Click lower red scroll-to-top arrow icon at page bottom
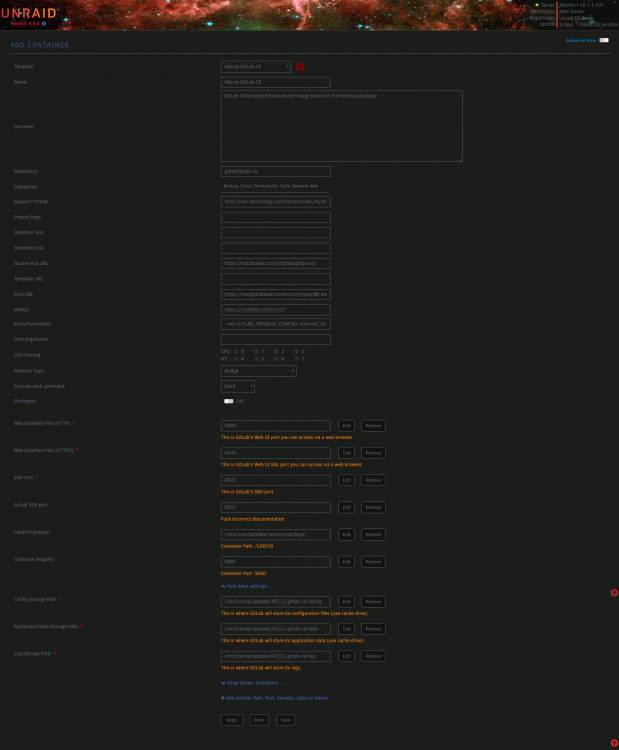The height and width of the screenshot is (750, 619). [x=614, y=743]
